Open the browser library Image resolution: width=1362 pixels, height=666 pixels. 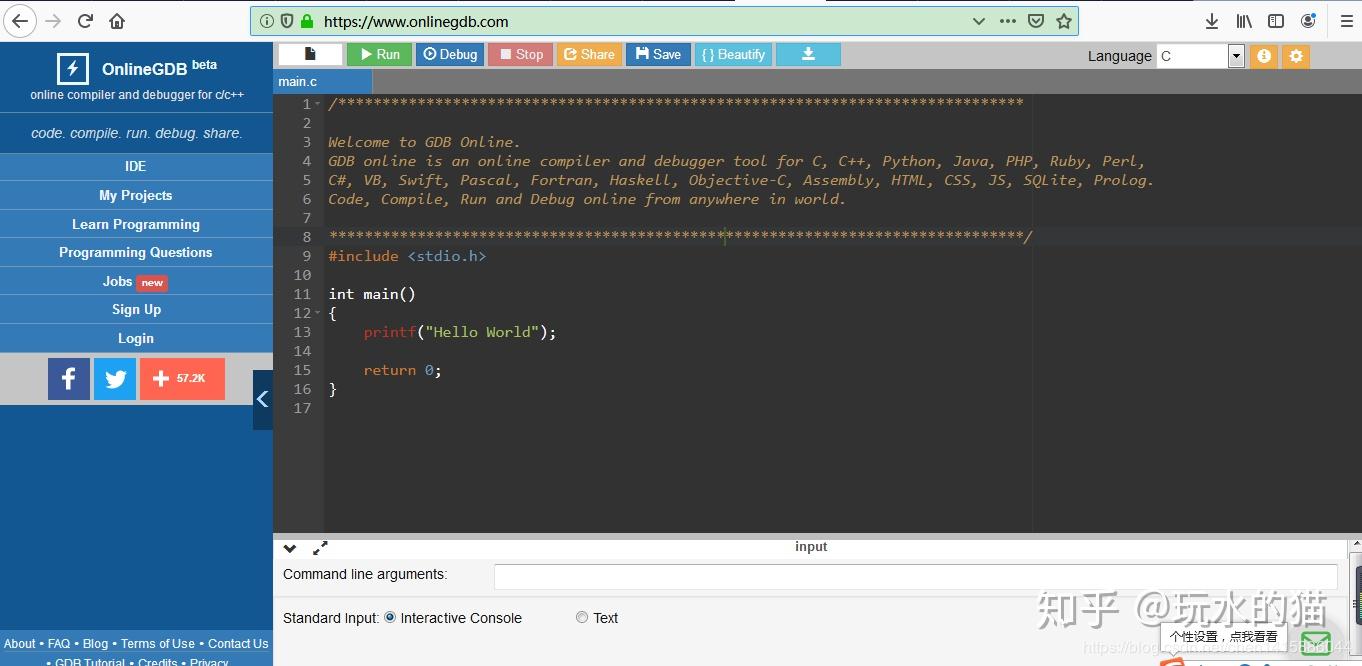pyautogui.click(x=1244, y=21)
